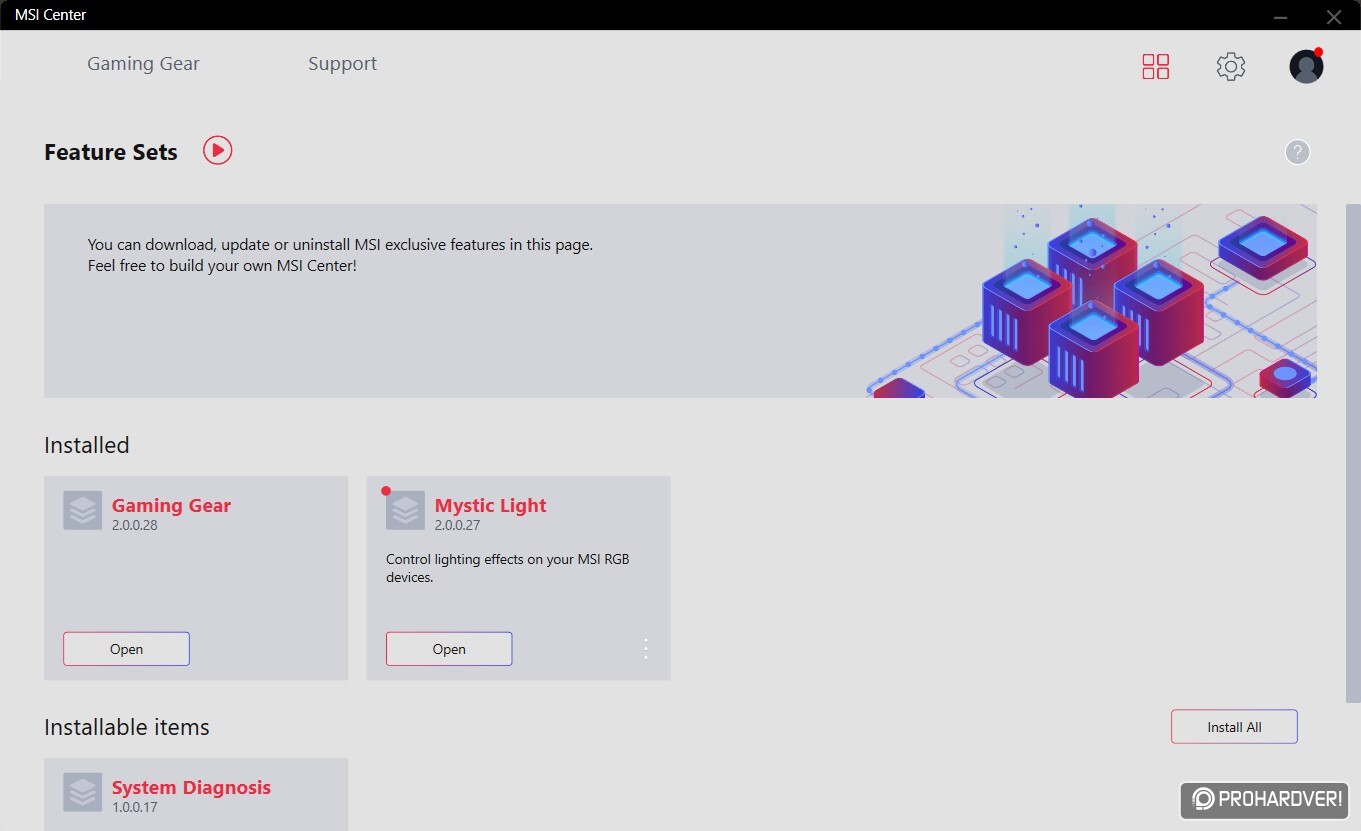Open the user profile avatar
Image resolution: width=1361 pixels, height=831 pixels.
point(1306,66)
